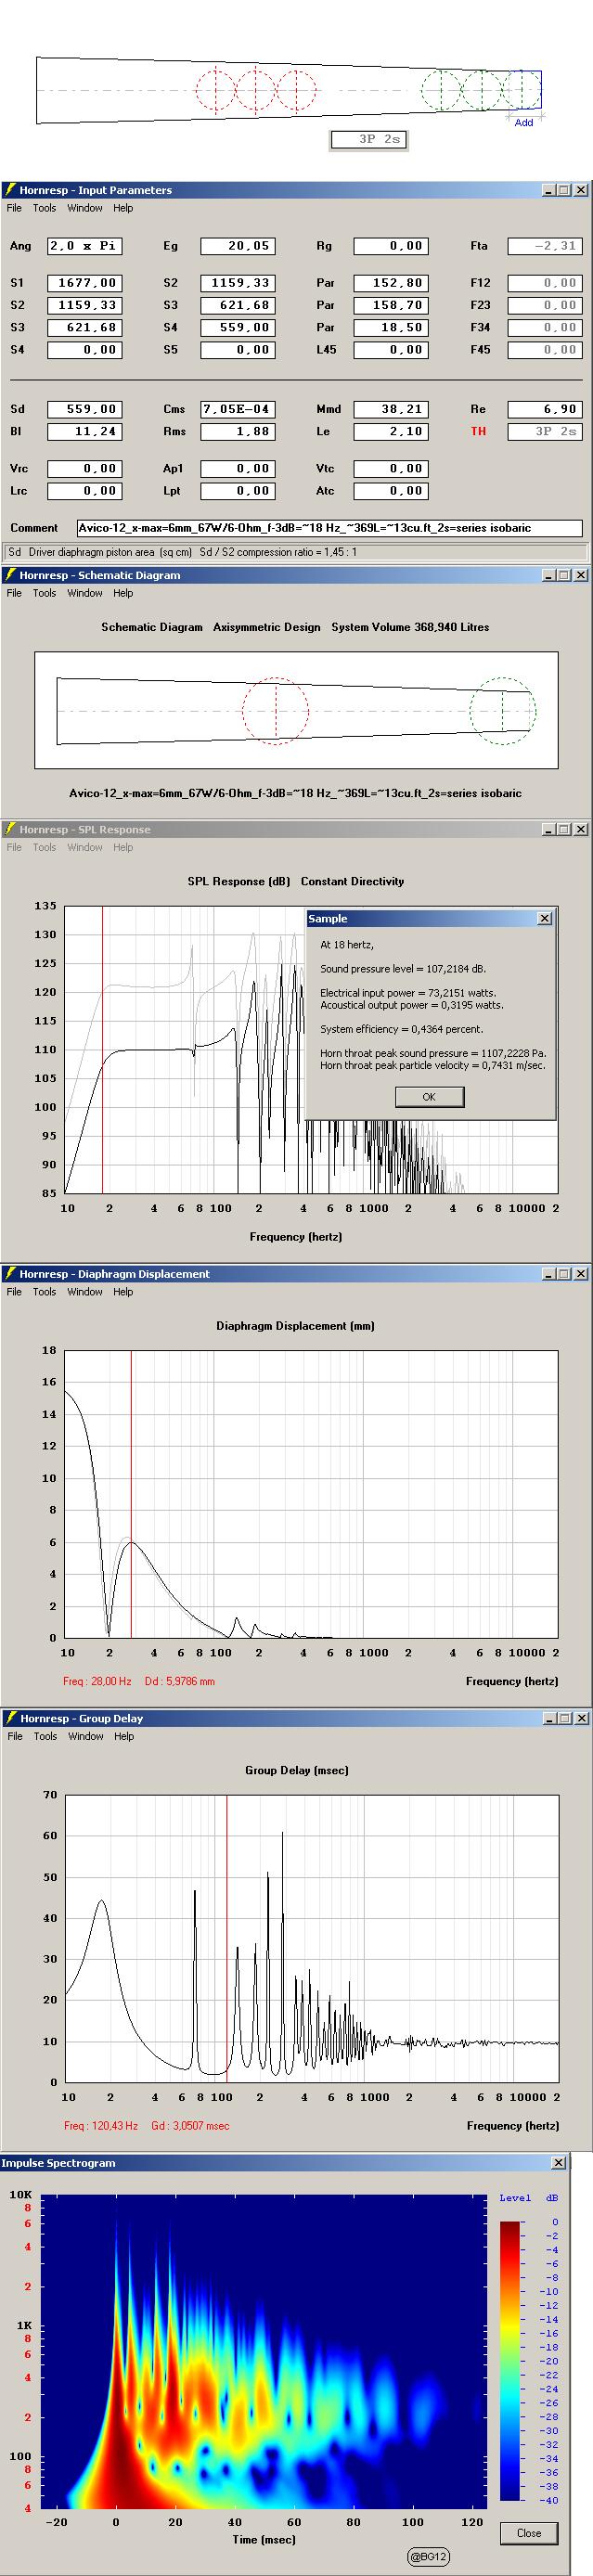The height and width of the screenshot is (2576, 593).
Task: Click the Comment text field
Action: pyautogui.click(x=329, y=528)
